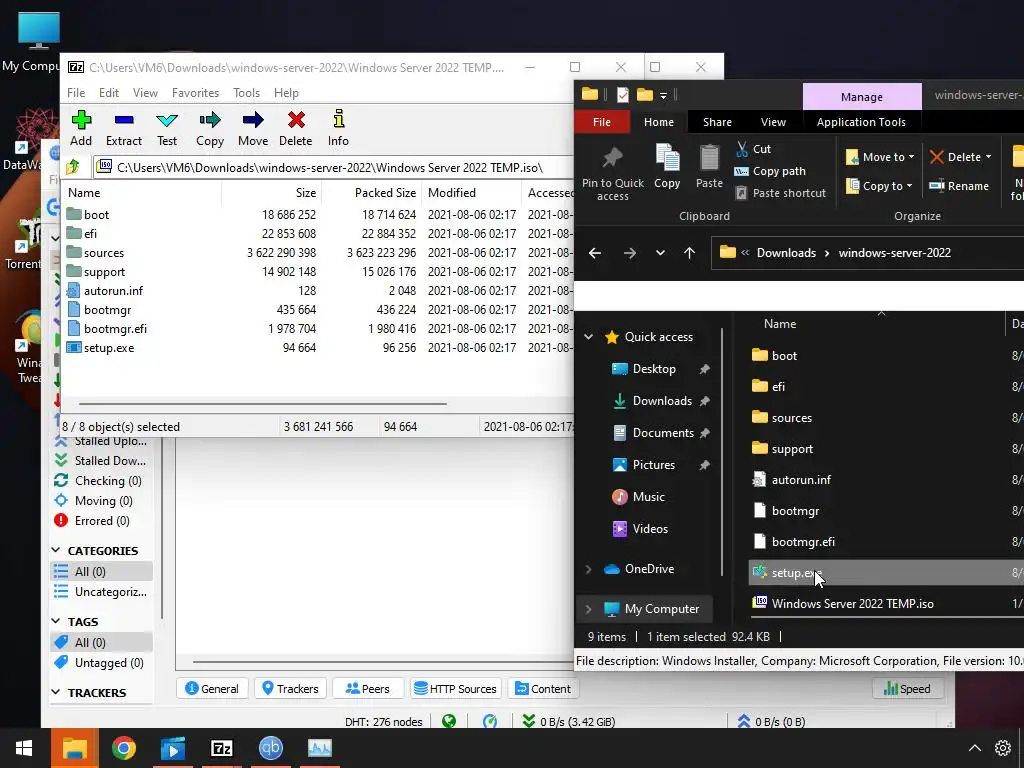Viewport: 1024px width, 768px height.
Task: Go up one folder level in 7-Zip
Action: (73, 167)
